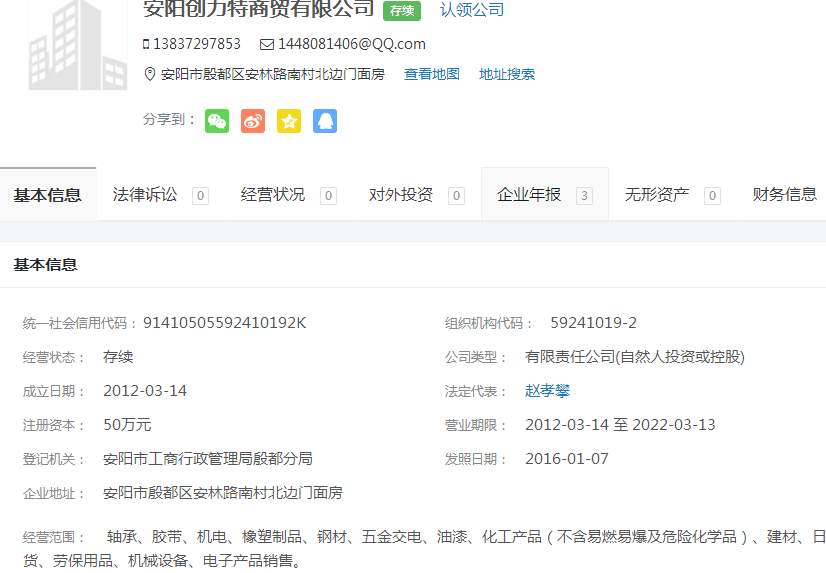Share to QQ via blue penguin icon
The height and width of the screenshot is (573, 826).
(325, 121)
